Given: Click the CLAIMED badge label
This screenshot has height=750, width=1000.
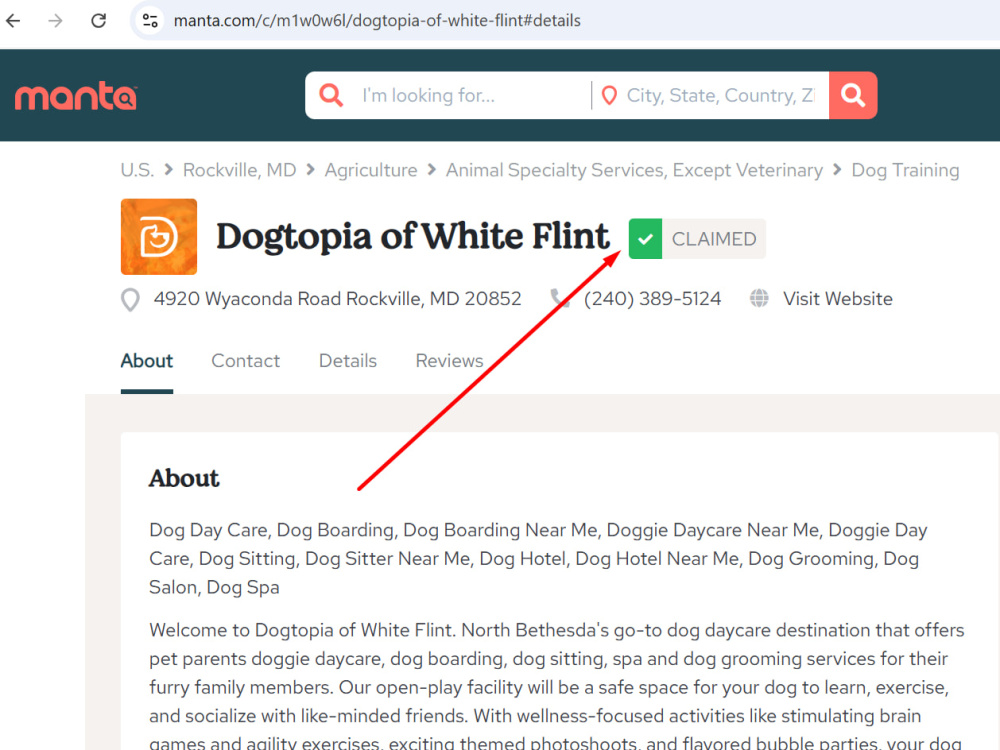Looking at the screenshot, I should coord(714,239).
